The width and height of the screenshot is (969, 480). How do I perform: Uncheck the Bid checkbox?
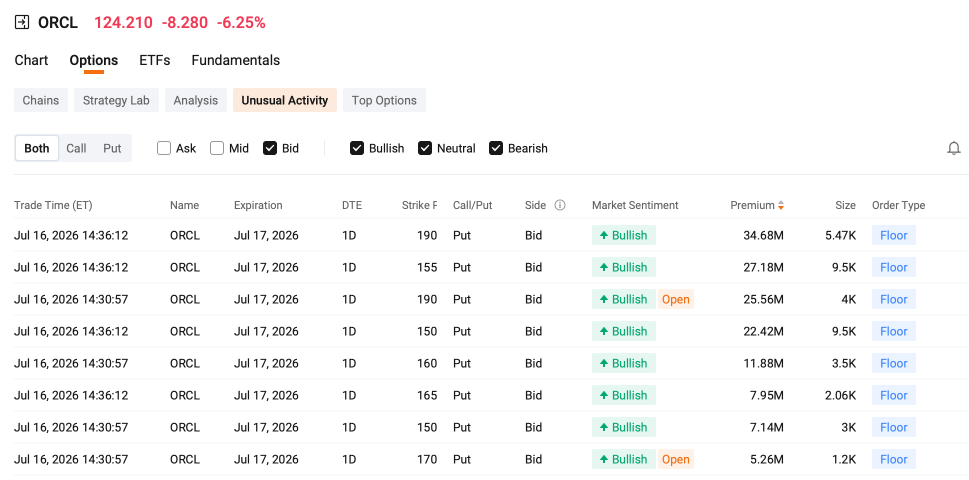click(270, 148)
